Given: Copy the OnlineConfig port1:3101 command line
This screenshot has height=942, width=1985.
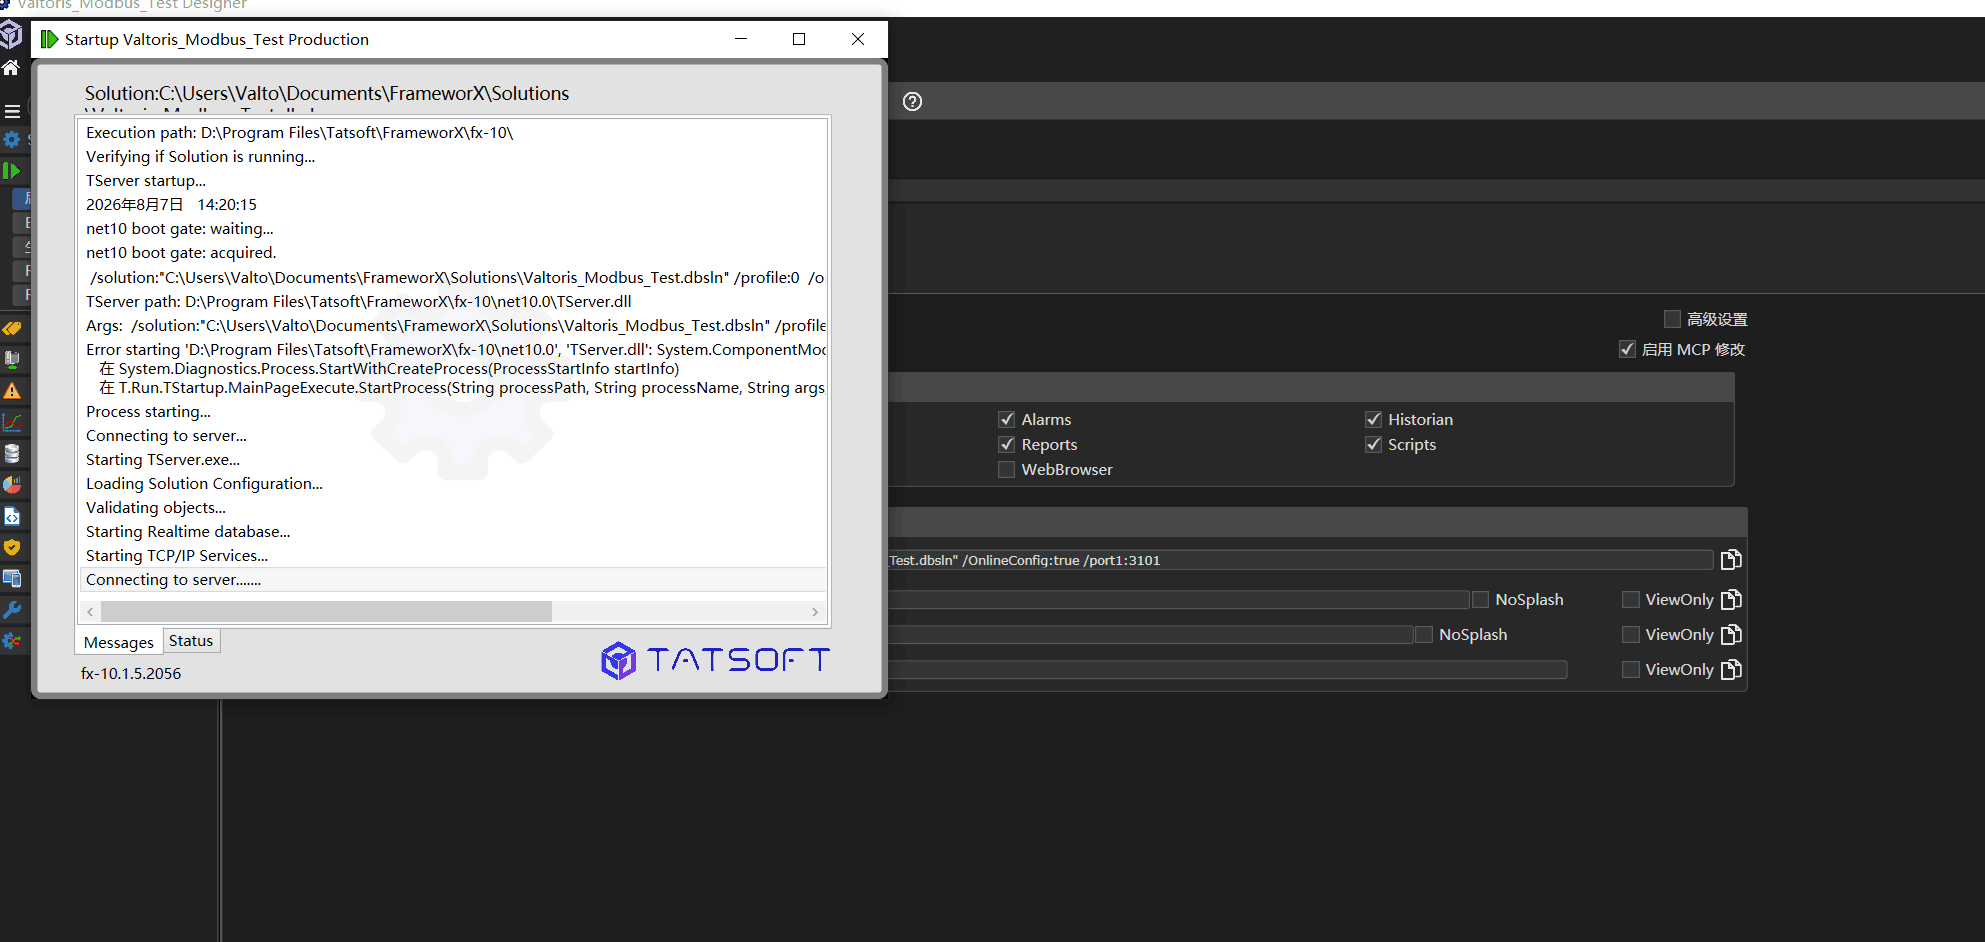Looking at the screenshot, I should pos(1731,560).
